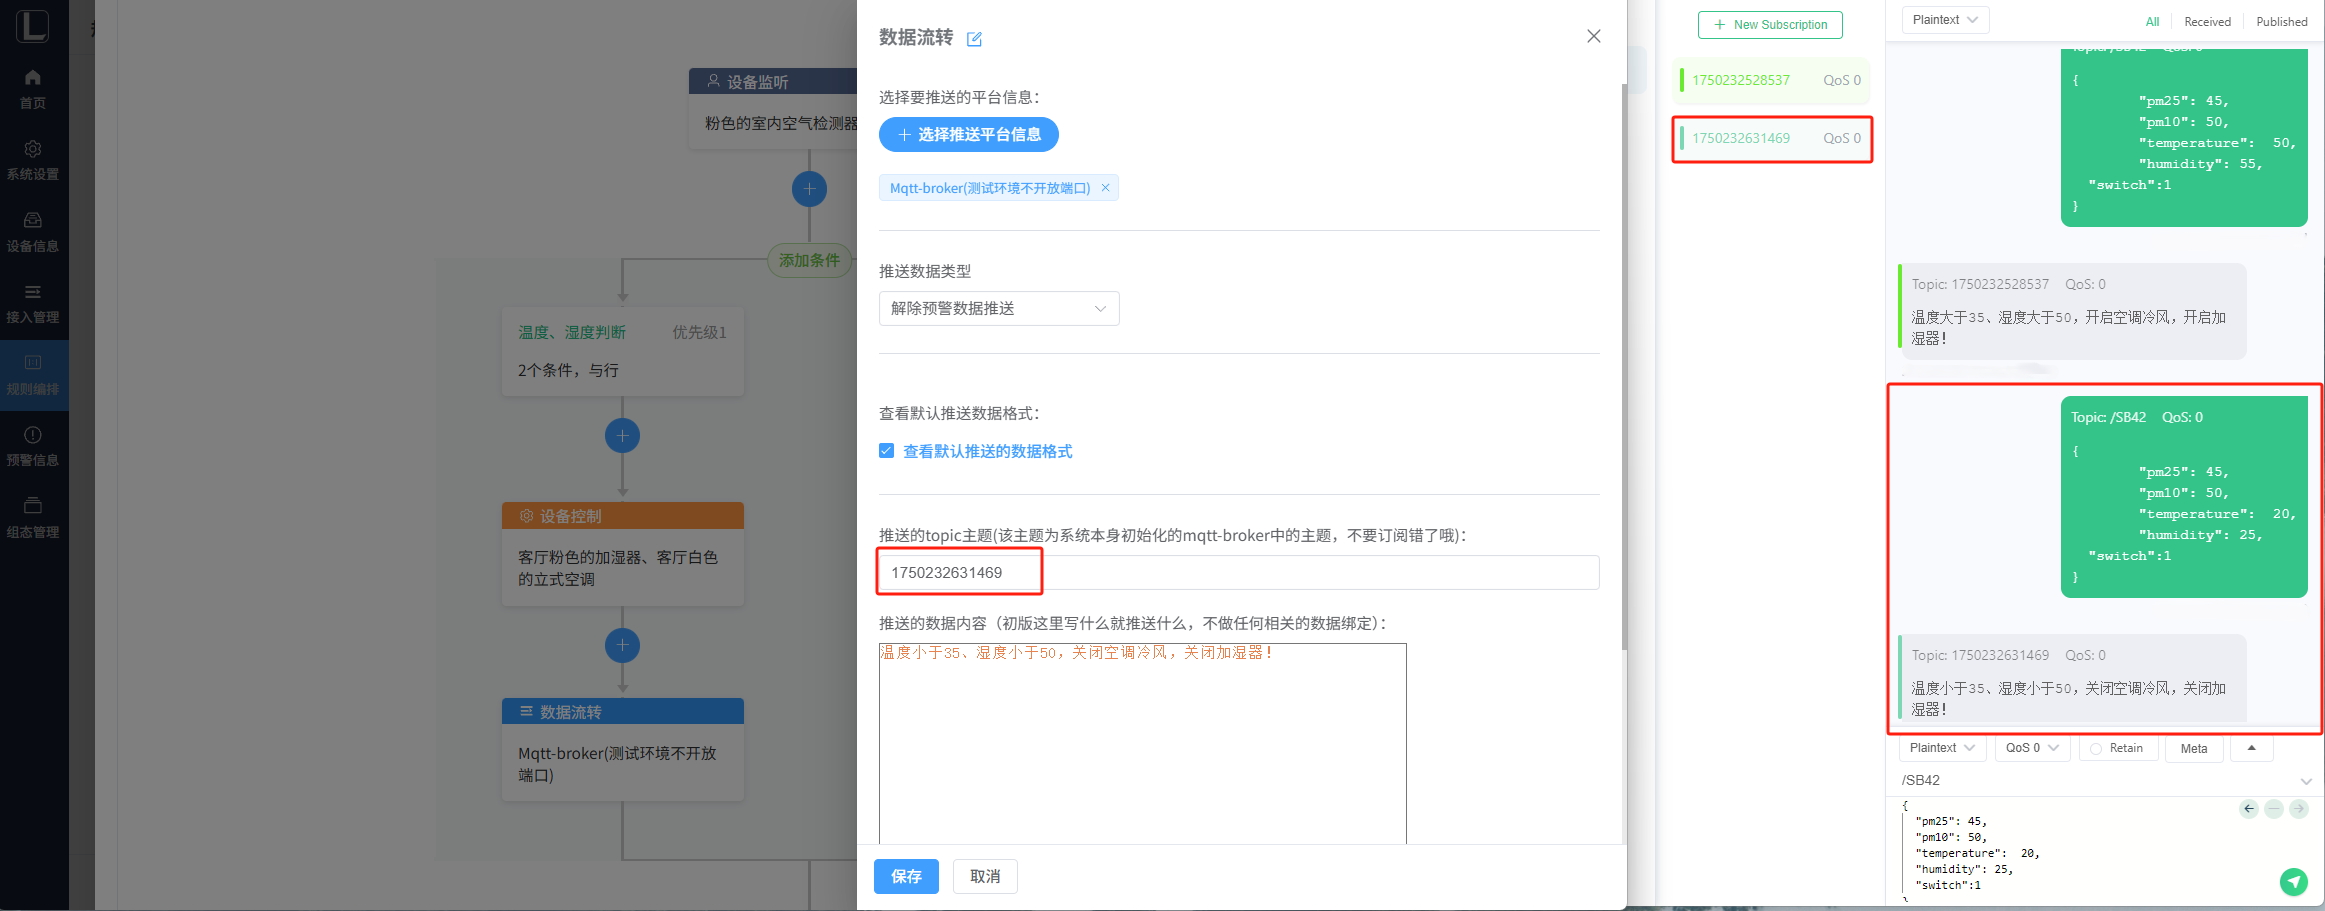The height and width of the screenshot is (911, 2325).
Task: Click the topic input field containing 1750232631469
Action: point(1238,573)
